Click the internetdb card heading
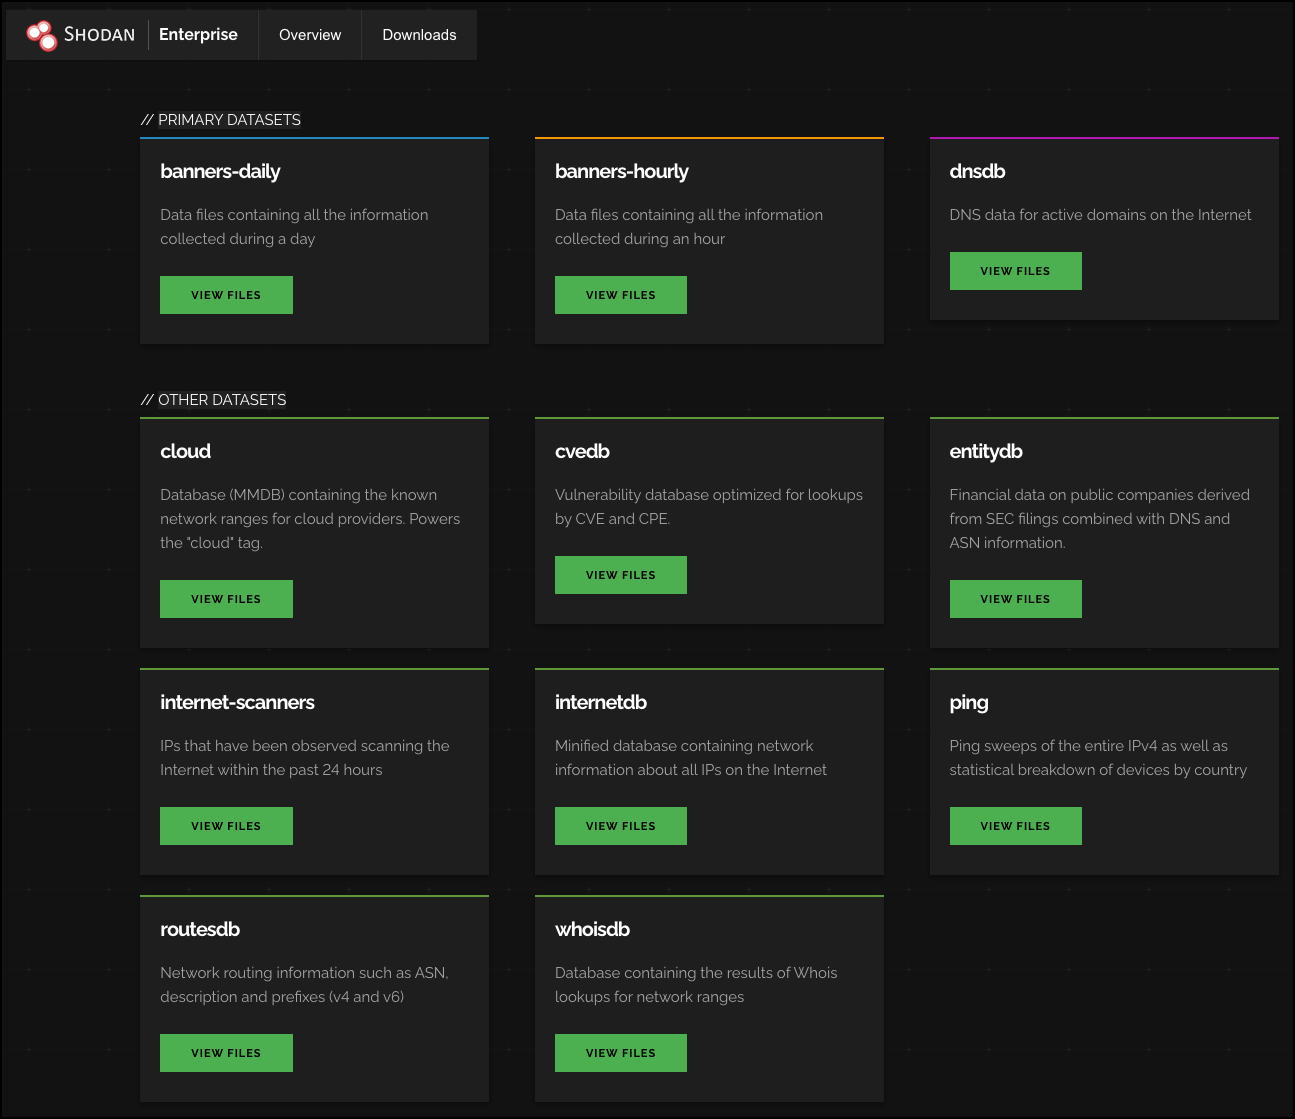The height and width of the screenshot is (1119, 1295). 600,702
